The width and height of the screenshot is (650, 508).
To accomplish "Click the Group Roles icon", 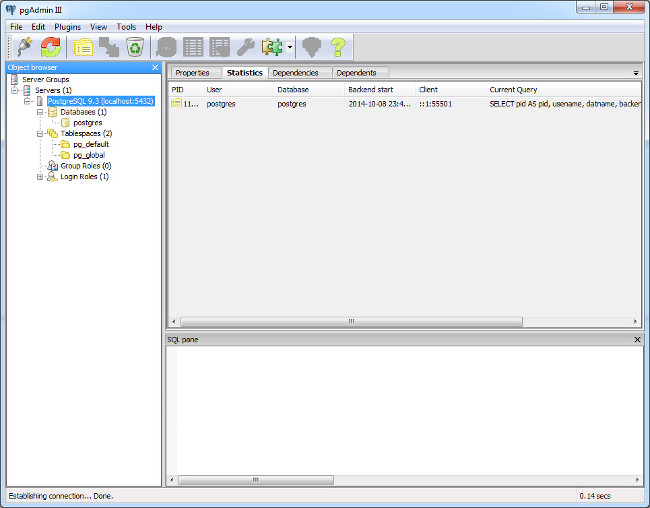I will click(52, 166).
